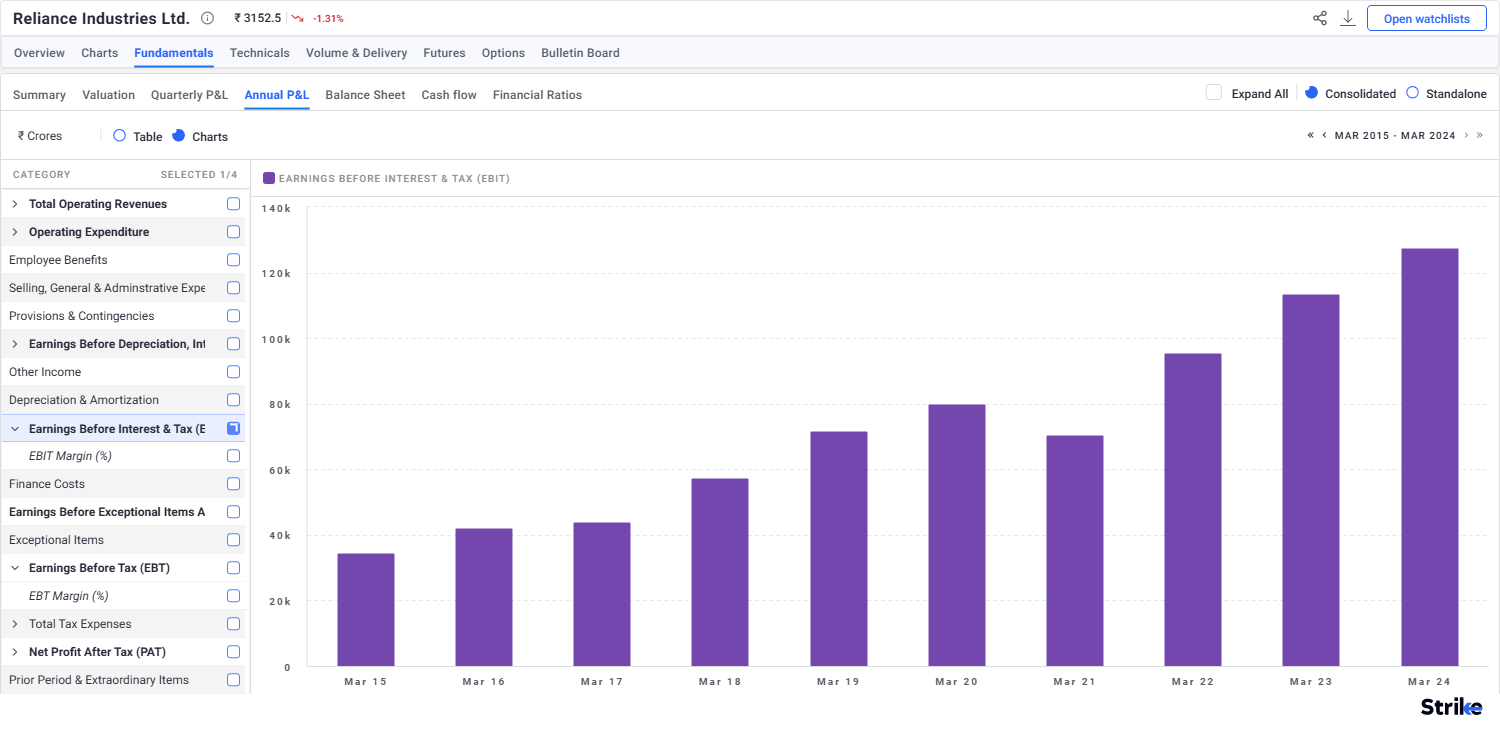1500x729 pixels.
Task: Click the info icon beside Reliance Industries Ltd.
Action: pos(207,18)
